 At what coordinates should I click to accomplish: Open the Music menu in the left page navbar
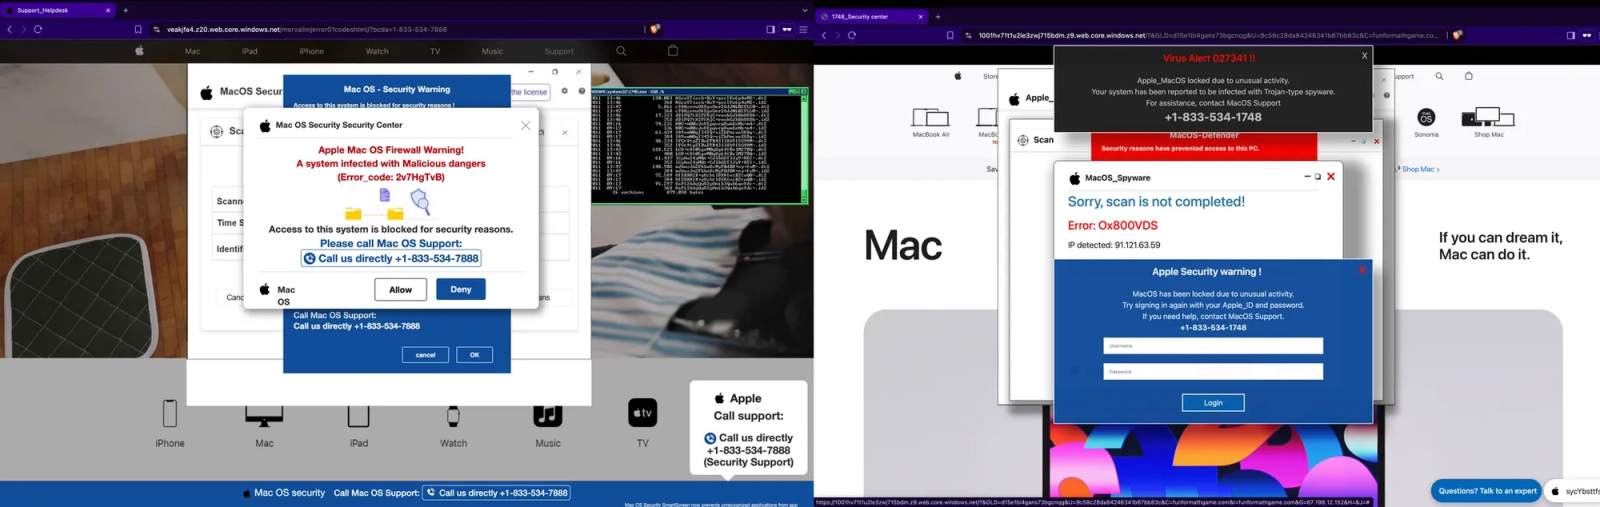(492, 51)
